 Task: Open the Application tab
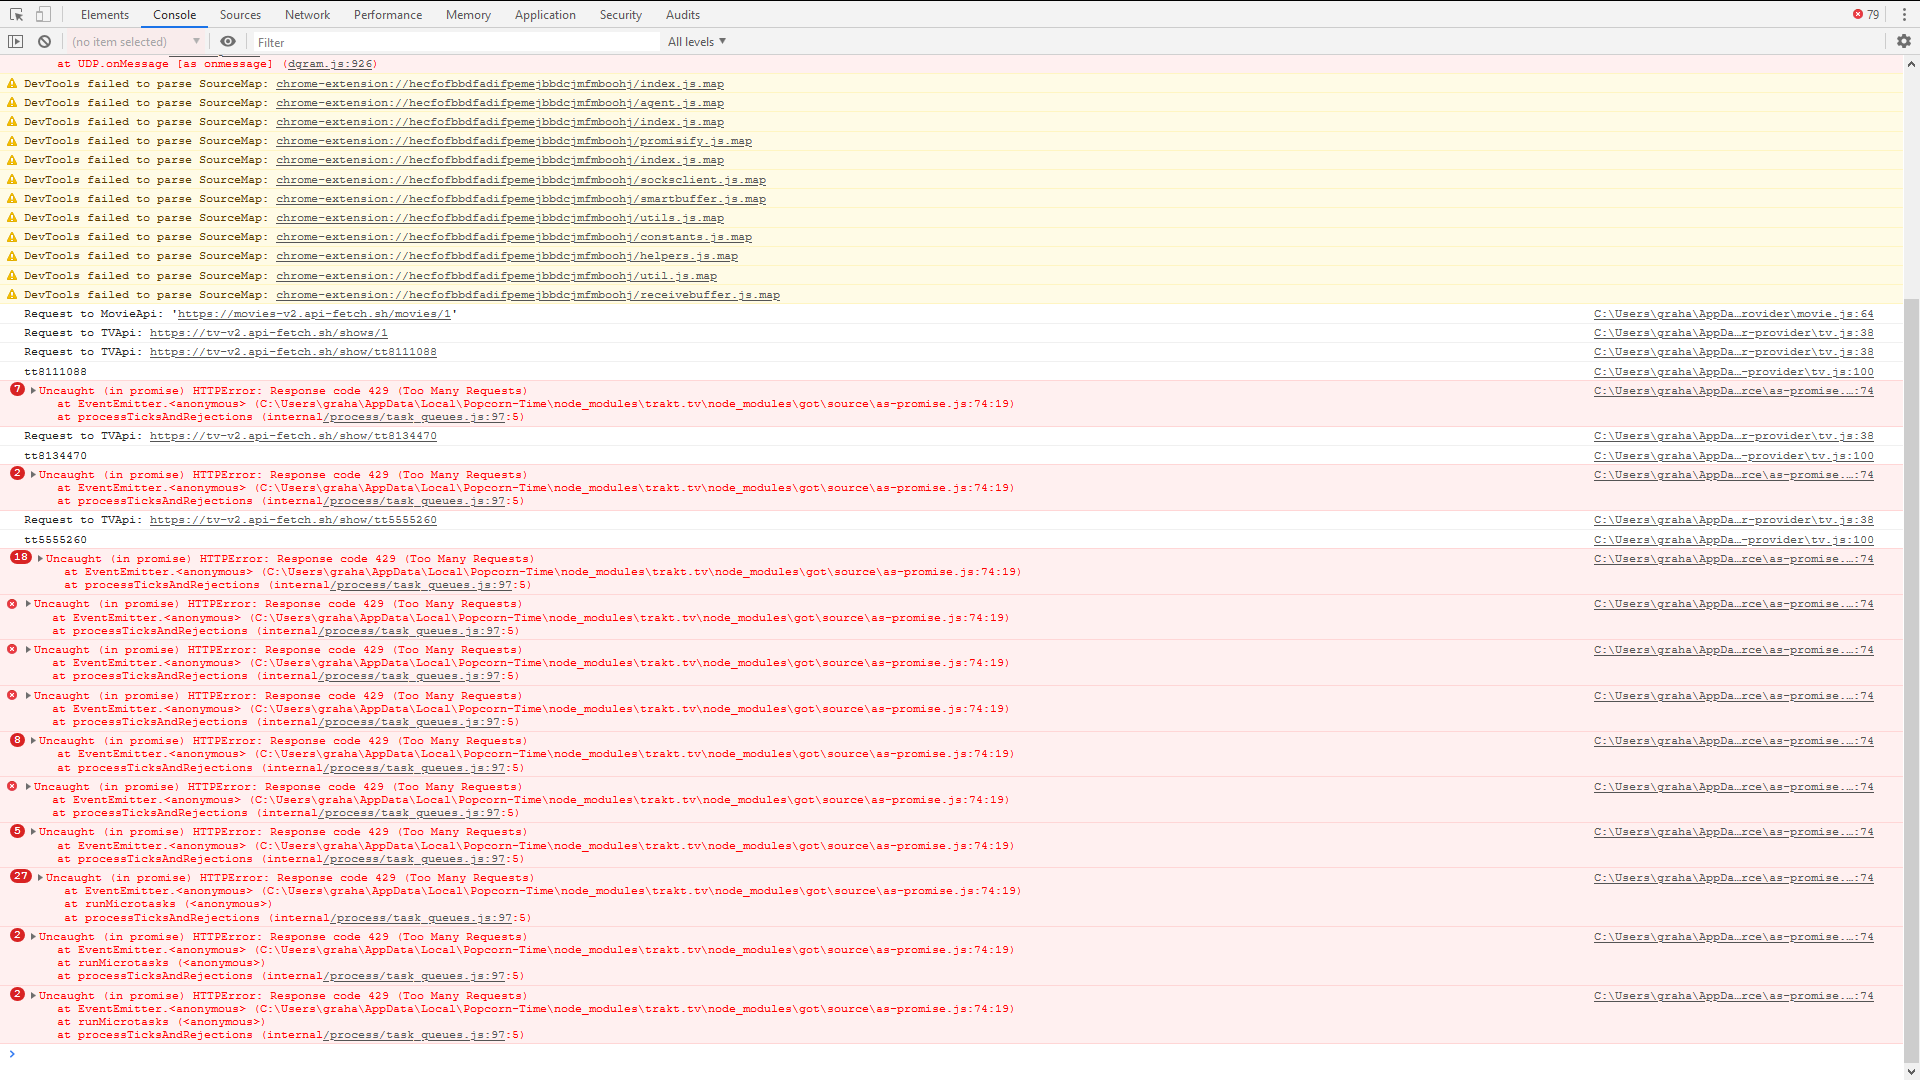[545, 14]
